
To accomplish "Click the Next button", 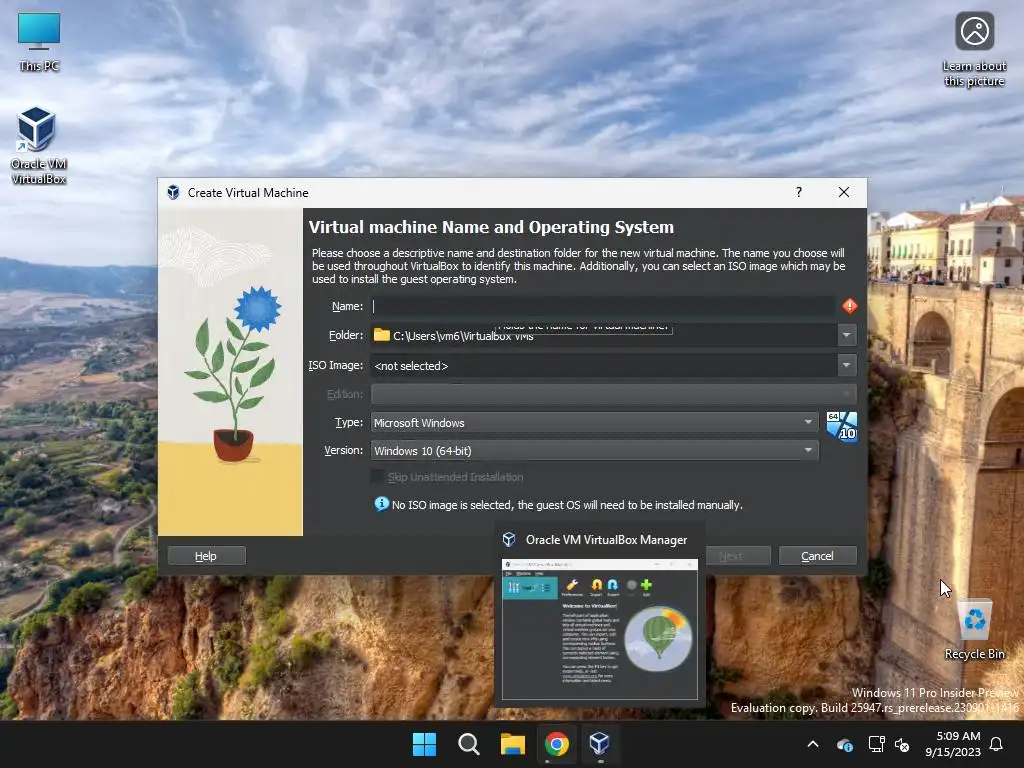I will [x=731, y=556].
